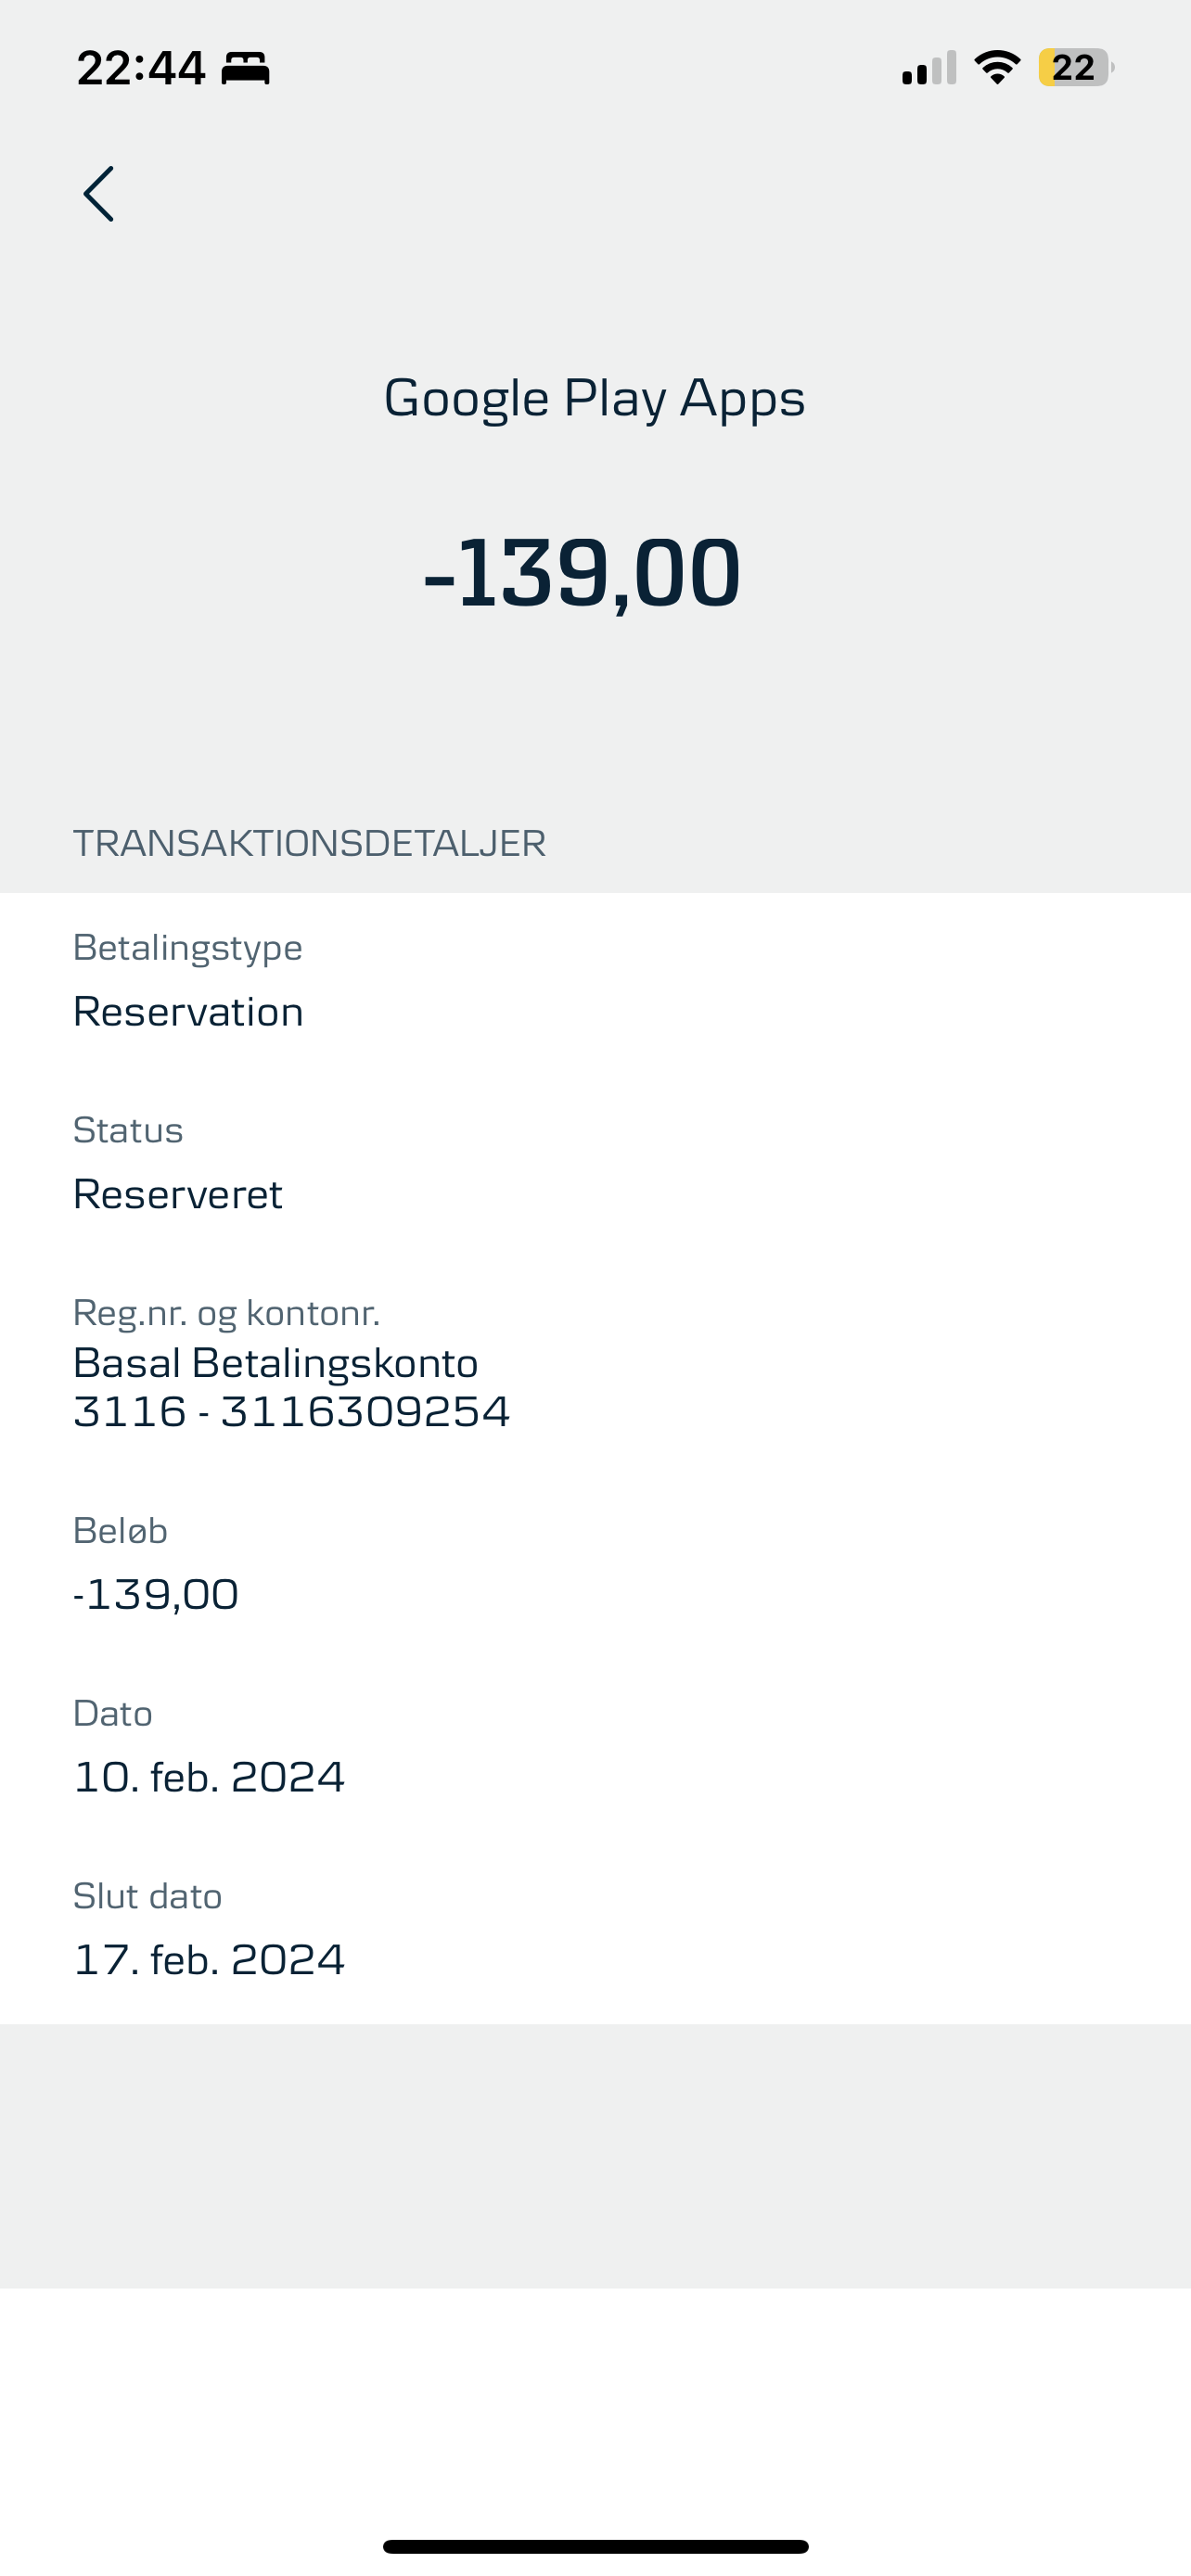1191x2576 pixels.
Task: Tap the battery level indicator
Action: pyautogui.click(x=1075, y=68)
